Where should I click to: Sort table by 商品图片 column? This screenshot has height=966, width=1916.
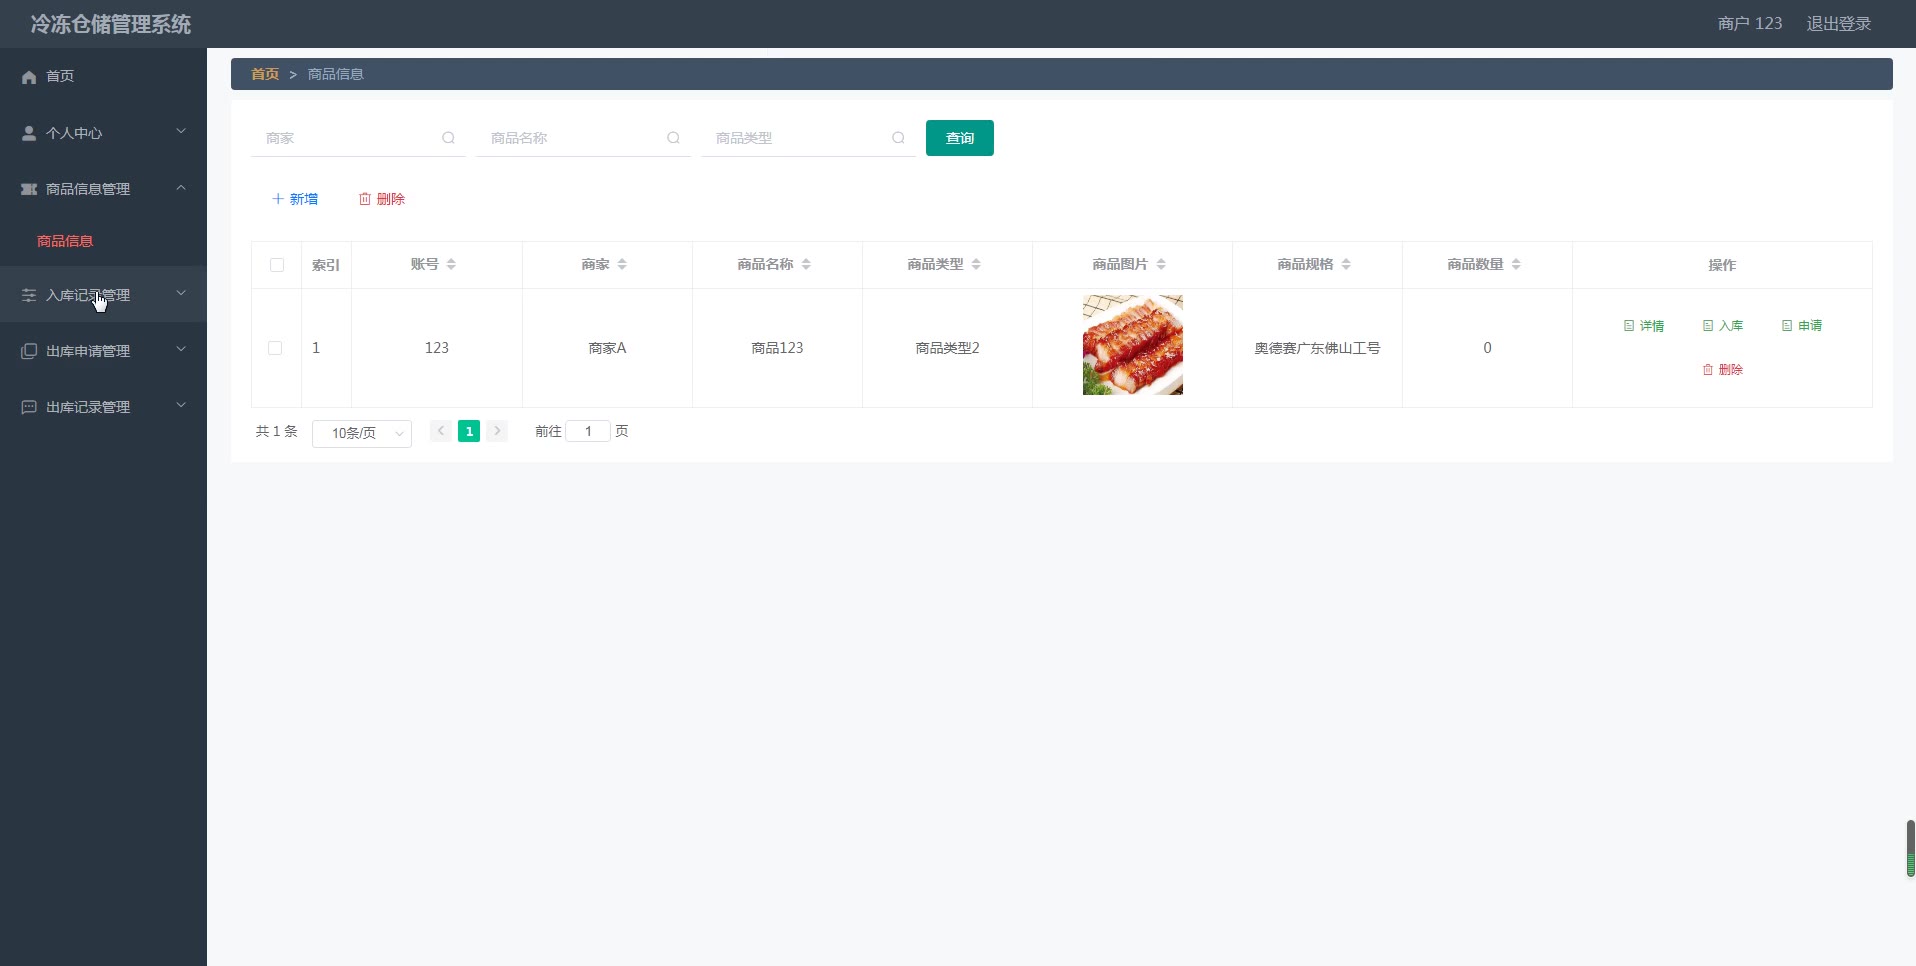pyautogui.click(x=1161, y=264)
